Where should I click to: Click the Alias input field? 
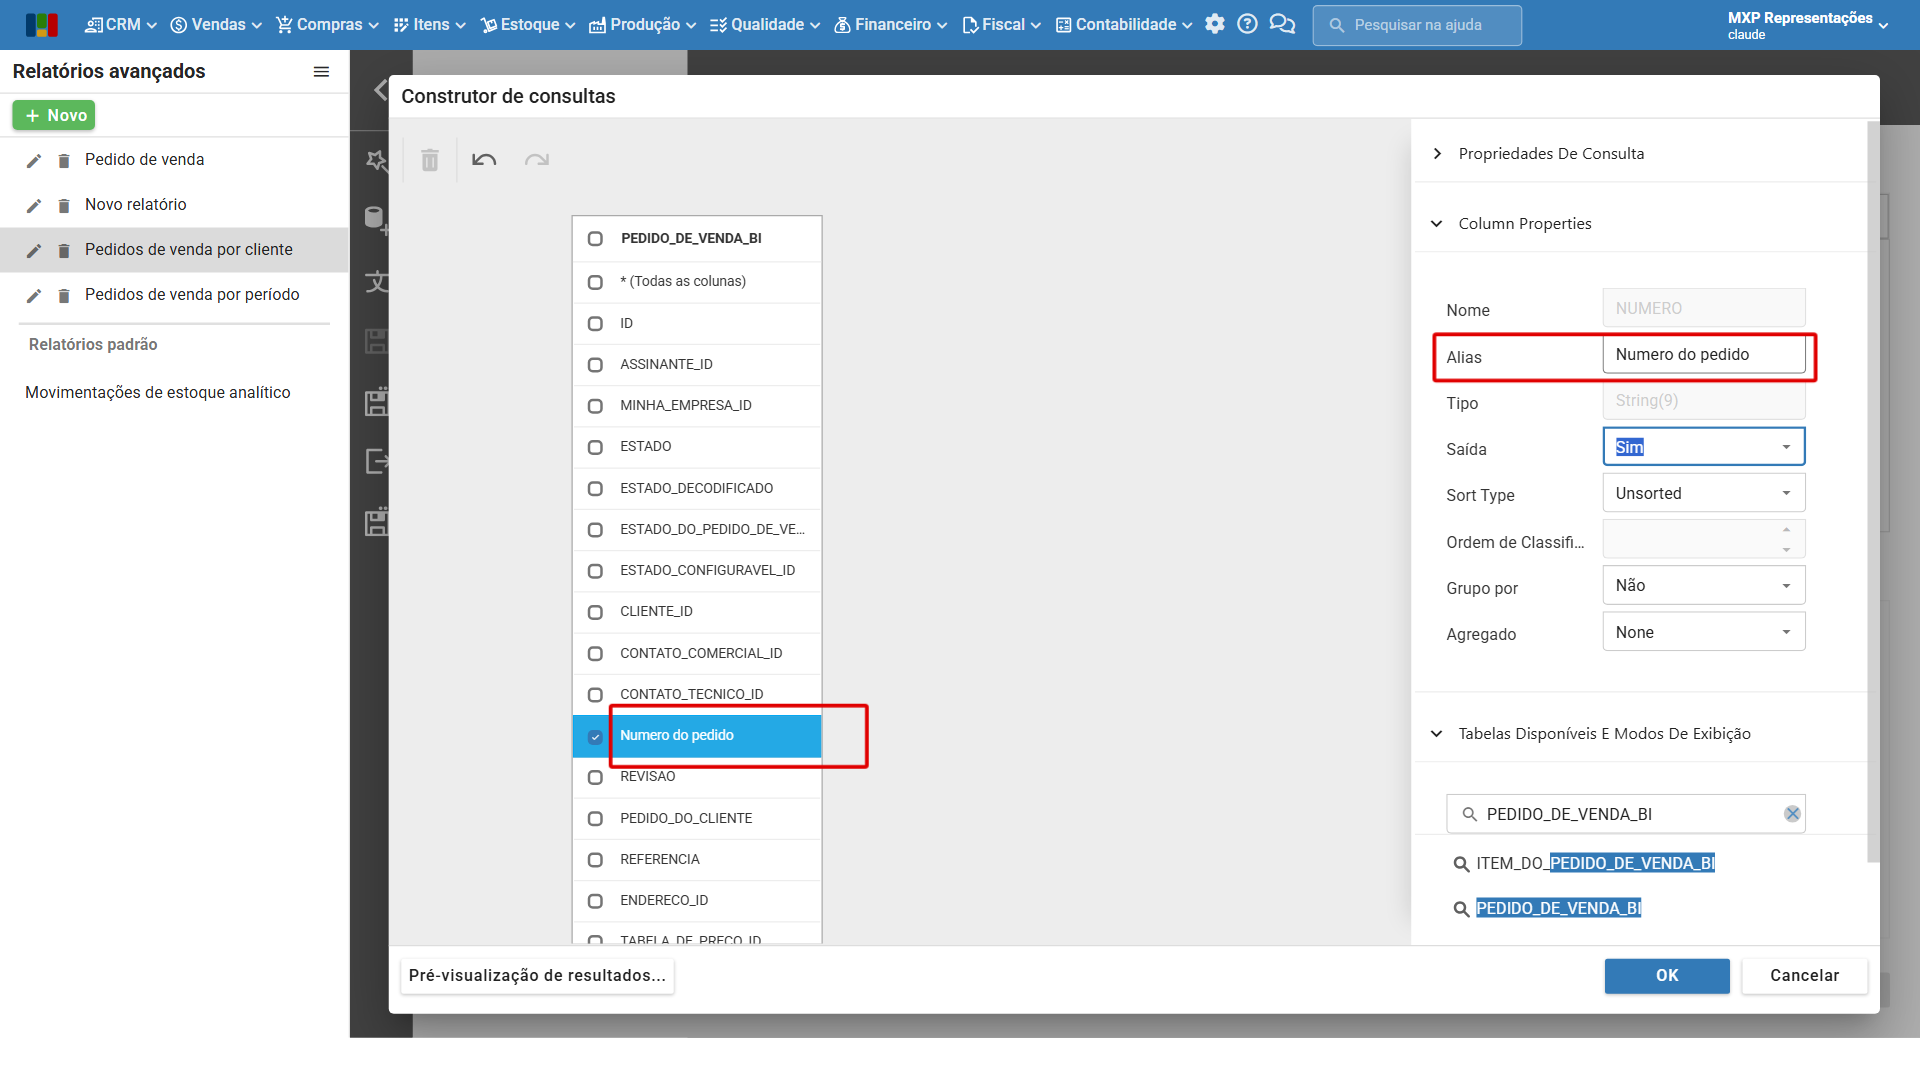[x=1704, y=354]
